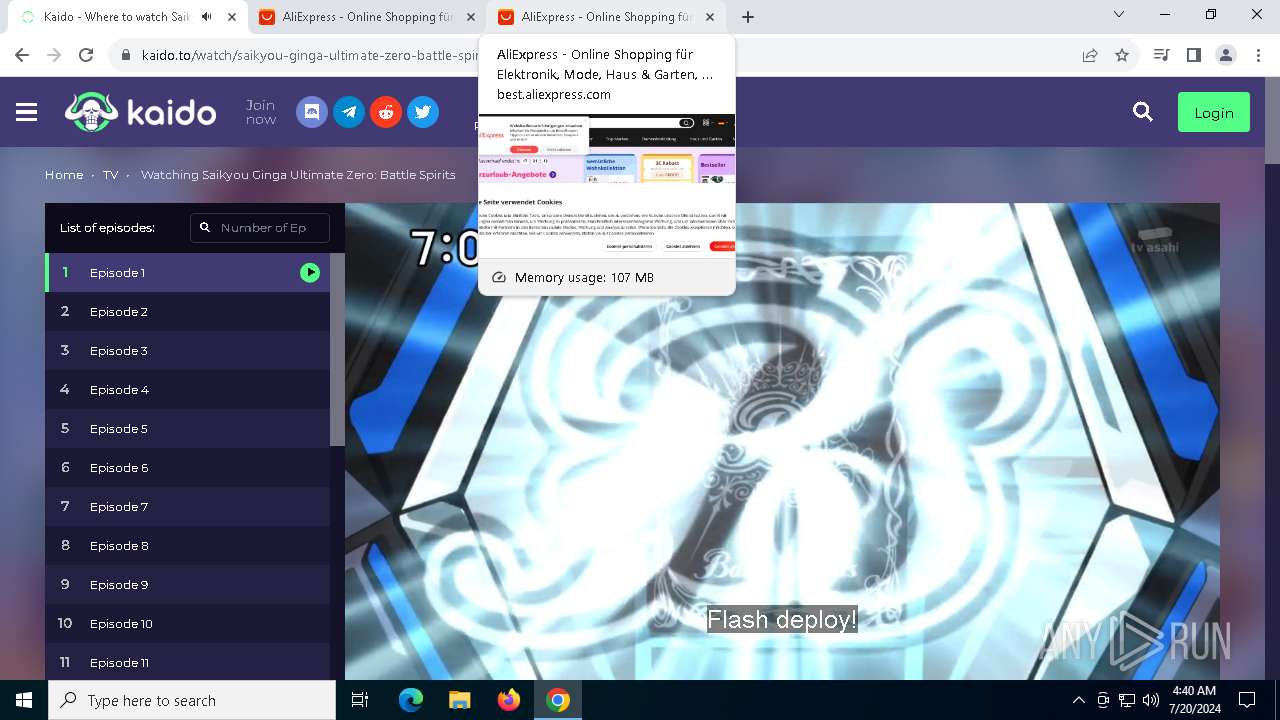
Task: Open the Windows Start menu
Action: (x=24, y=700)
